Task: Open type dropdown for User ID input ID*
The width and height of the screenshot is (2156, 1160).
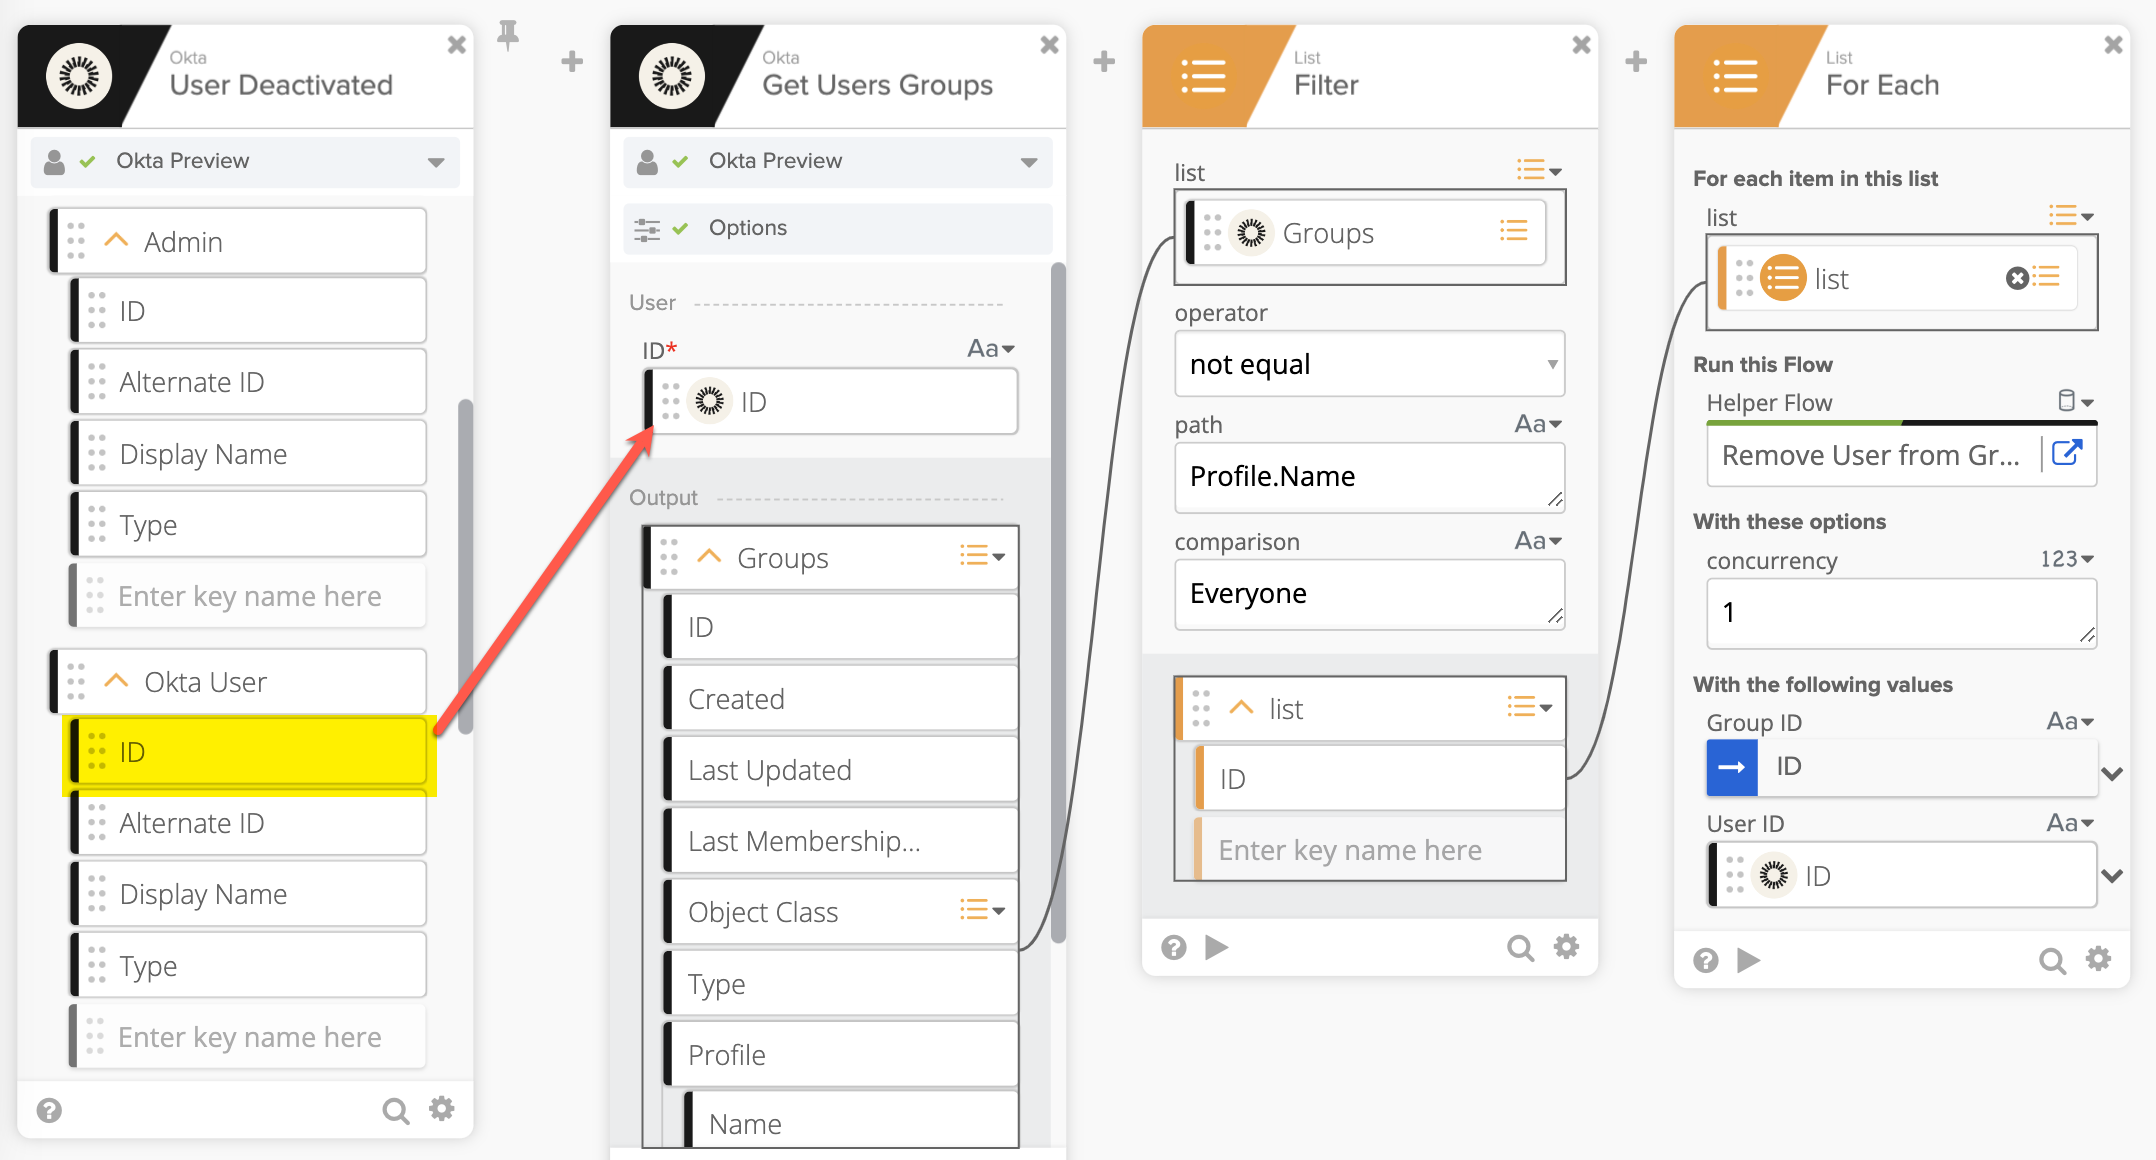Action: (x=991, y=348)
